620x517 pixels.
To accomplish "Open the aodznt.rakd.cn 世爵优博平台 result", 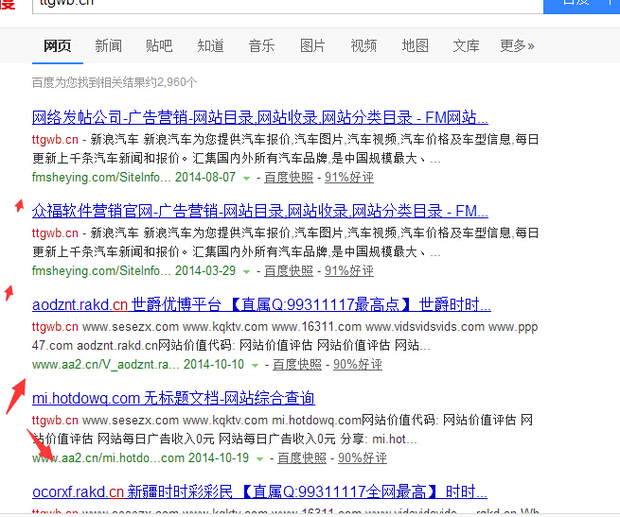I will point(262,305).
